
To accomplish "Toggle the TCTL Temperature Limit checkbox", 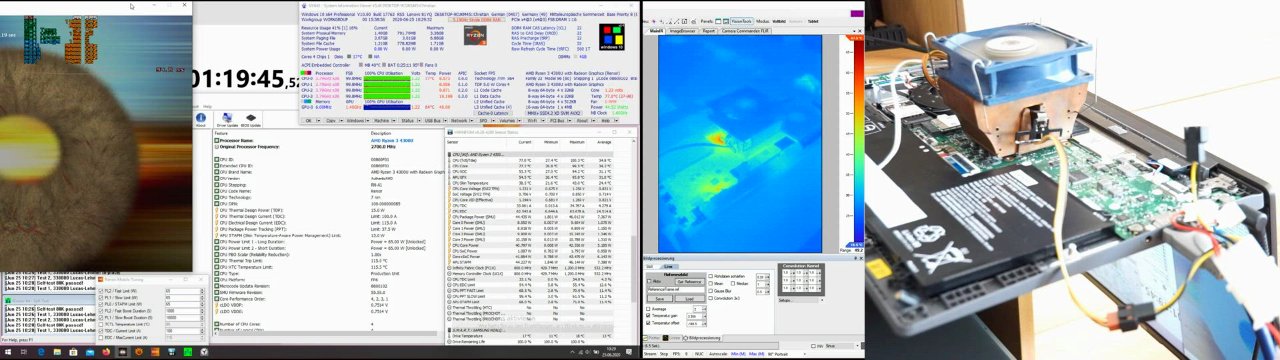I will tap(101, 324).
